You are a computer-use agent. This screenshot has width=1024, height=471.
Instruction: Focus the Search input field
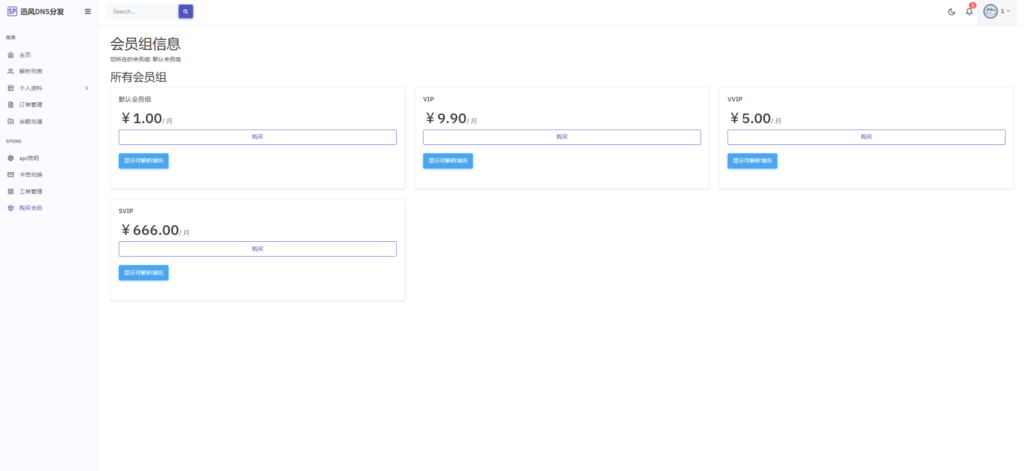click(x=142, y=12)
